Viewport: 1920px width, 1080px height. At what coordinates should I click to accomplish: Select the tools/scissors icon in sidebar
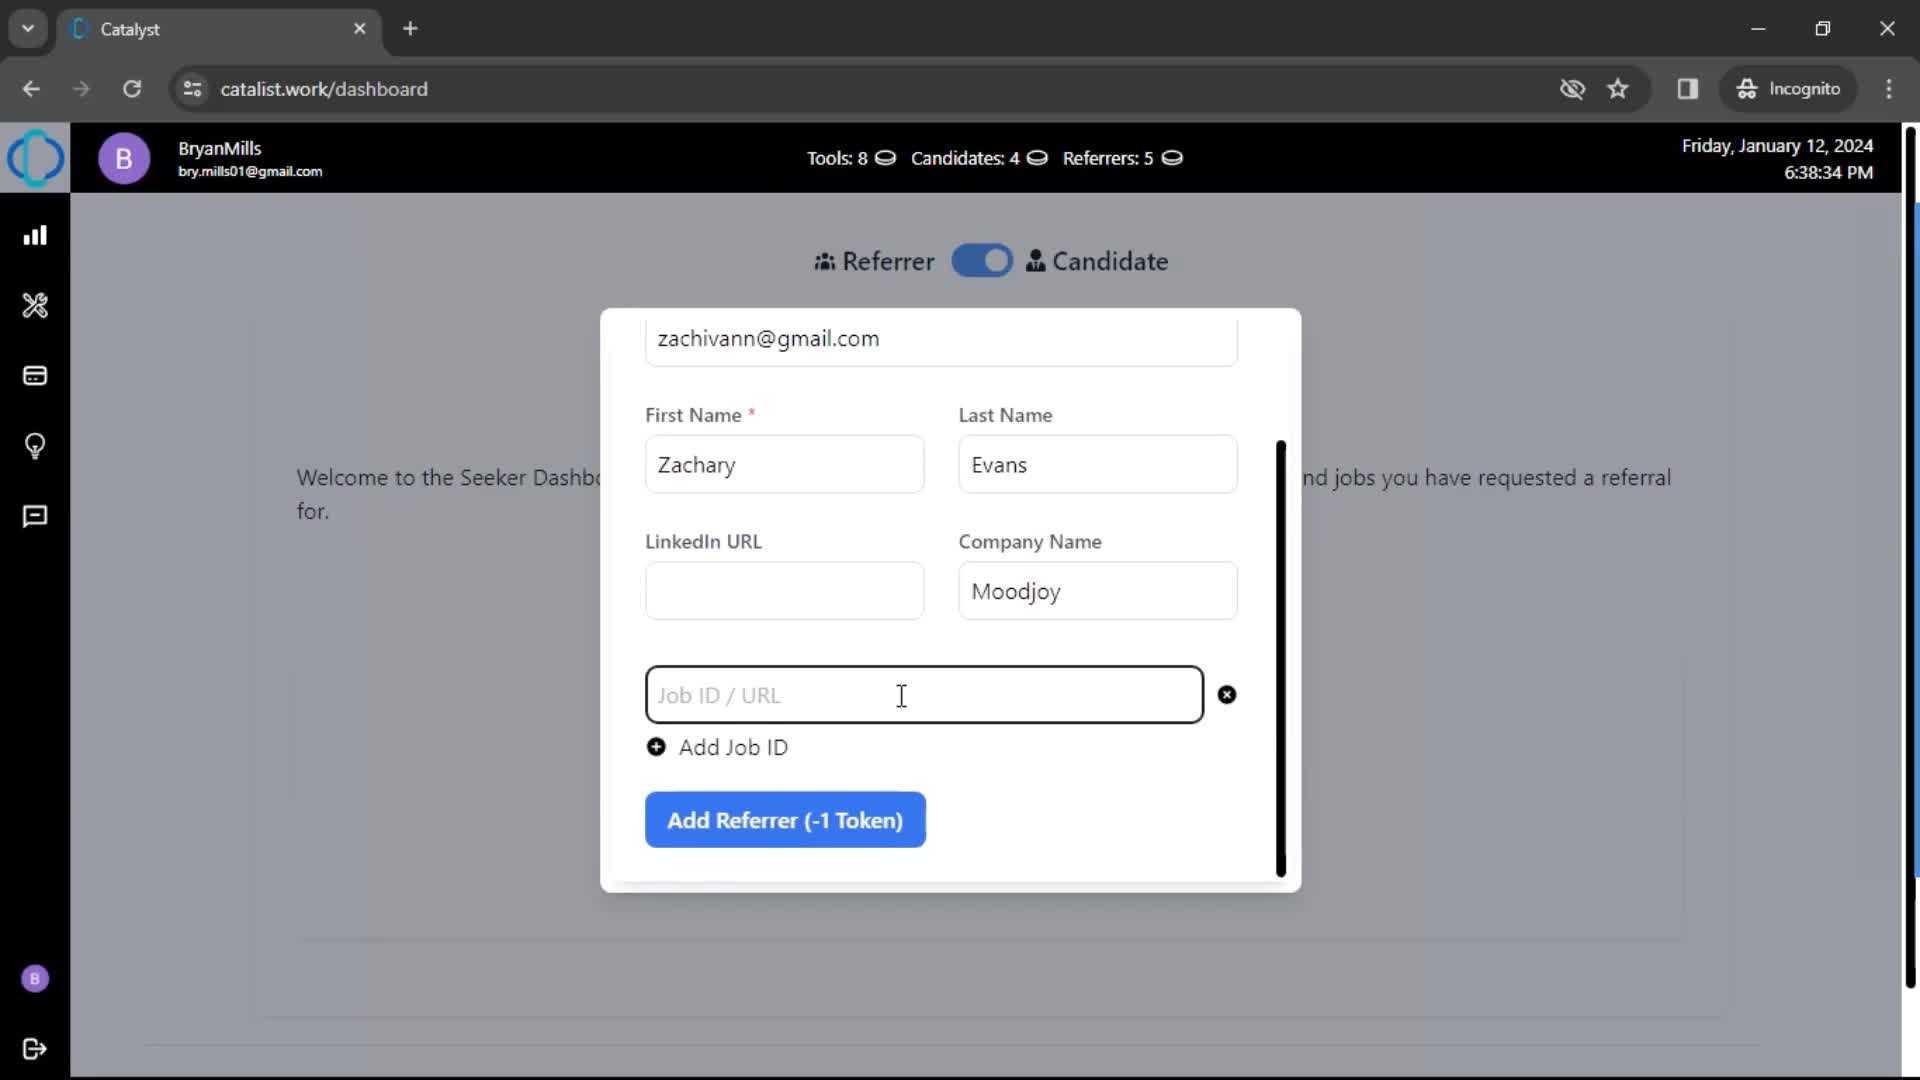pos(36,306)
